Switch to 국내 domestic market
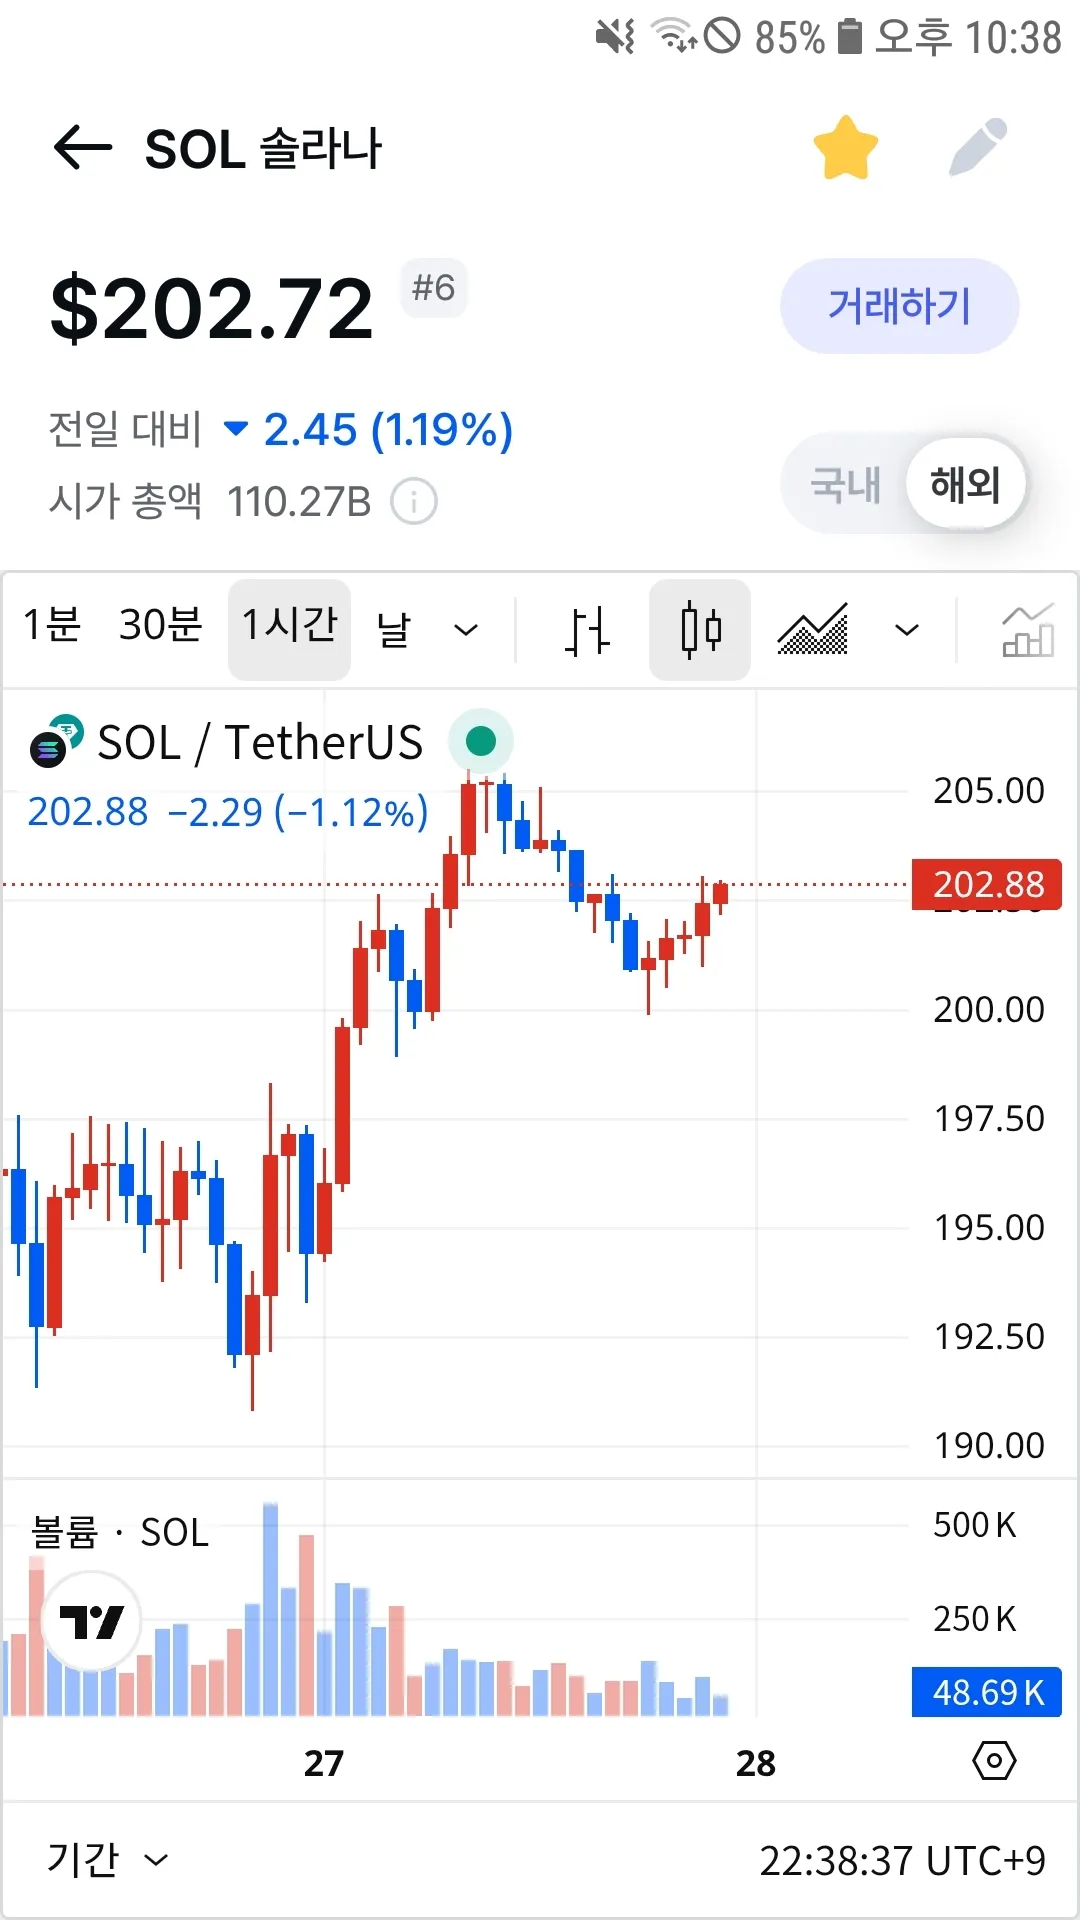This screenshot has width=1080, height=1920. tap(845, 485)
